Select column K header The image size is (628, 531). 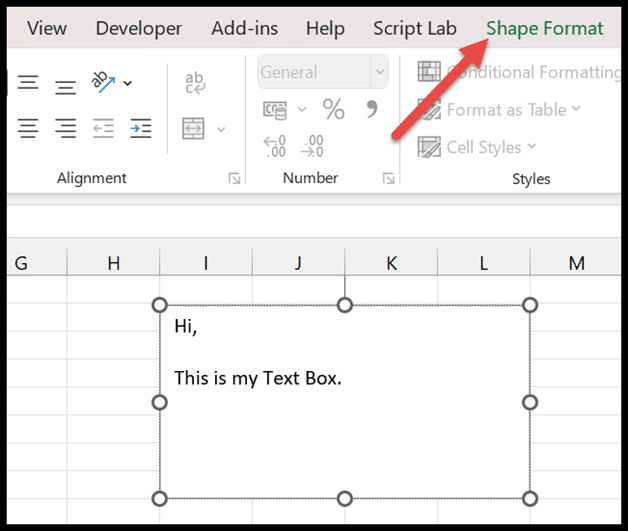(391, 263)
